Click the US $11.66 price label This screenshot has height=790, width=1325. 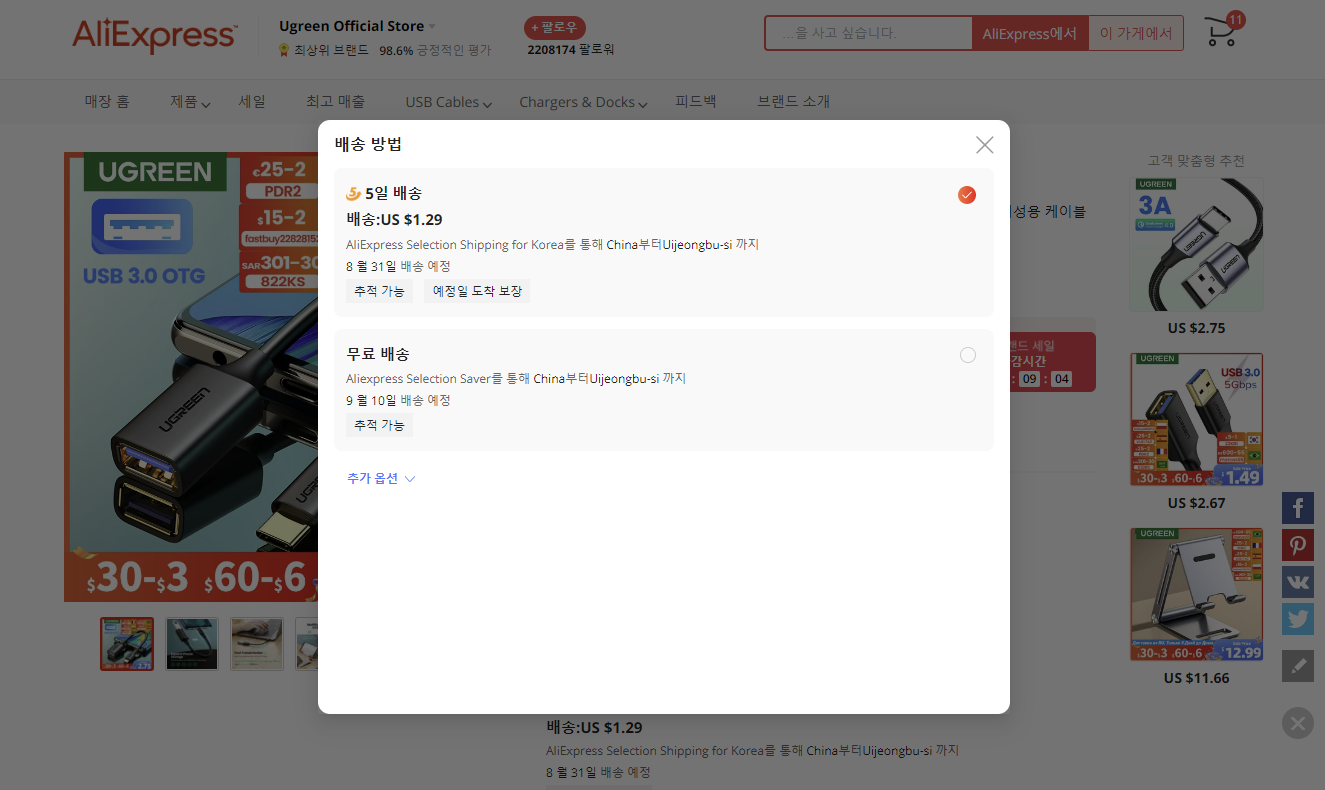pyautogui.click(x=1196, y=678)
